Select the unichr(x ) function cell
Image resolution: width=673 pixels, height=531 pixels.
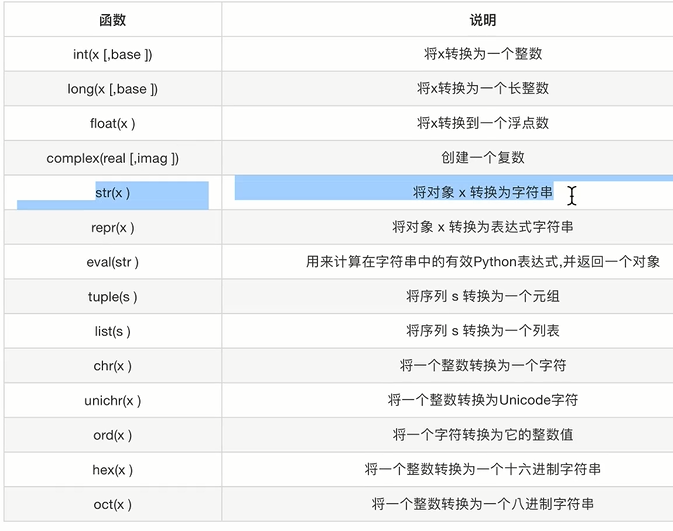[x=112, y=401]
